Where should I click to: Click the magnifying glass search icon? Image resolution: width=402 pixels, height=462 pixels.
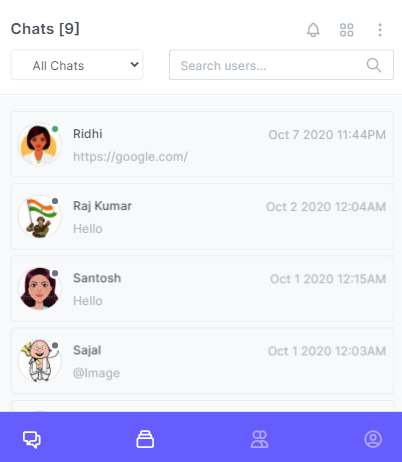pos(374,65)
